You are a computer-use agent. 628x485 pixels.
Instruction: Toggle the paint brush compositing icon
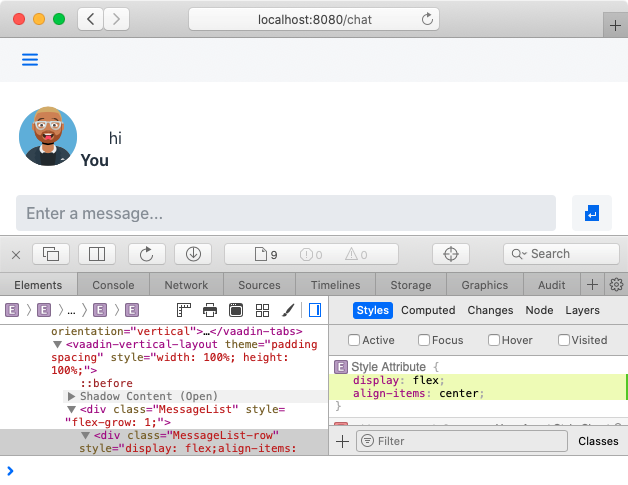click(x=288, y=310)
